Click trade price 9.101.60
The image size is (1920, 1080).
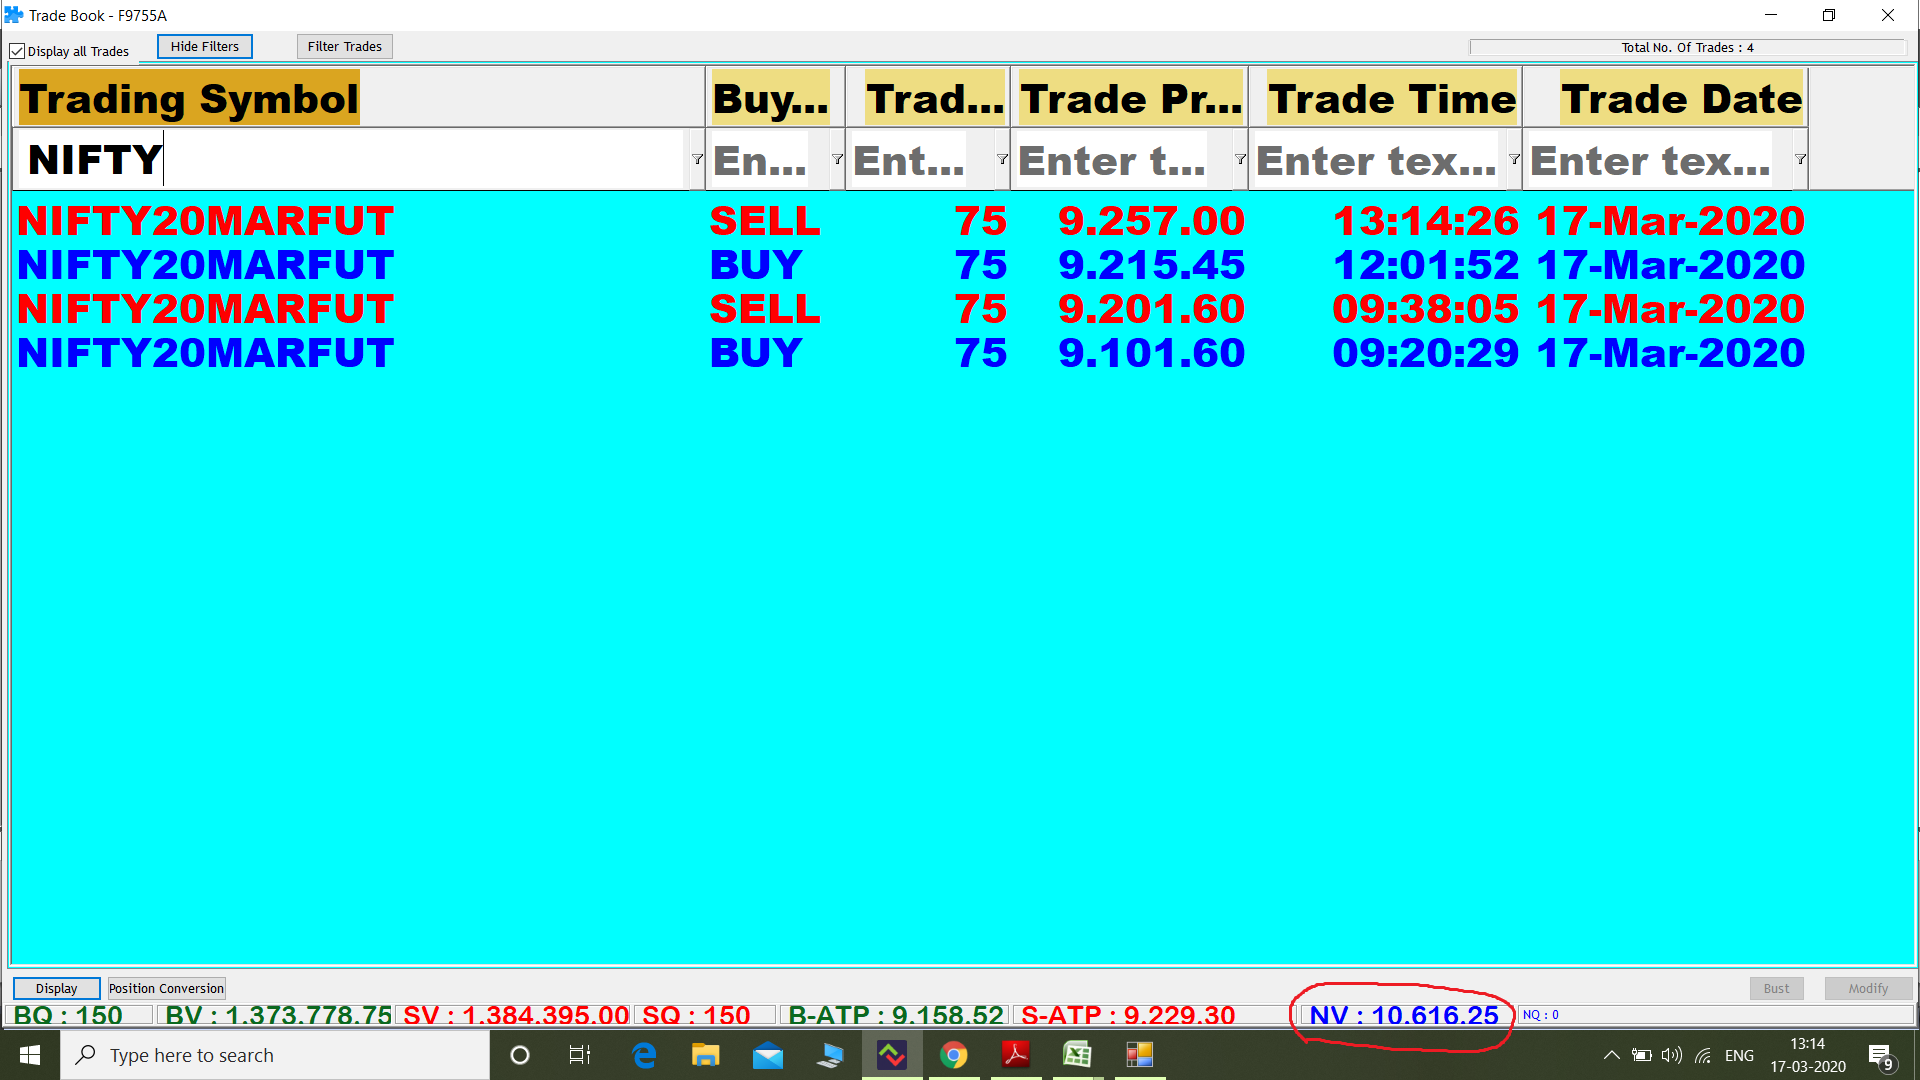[1151, 353]
